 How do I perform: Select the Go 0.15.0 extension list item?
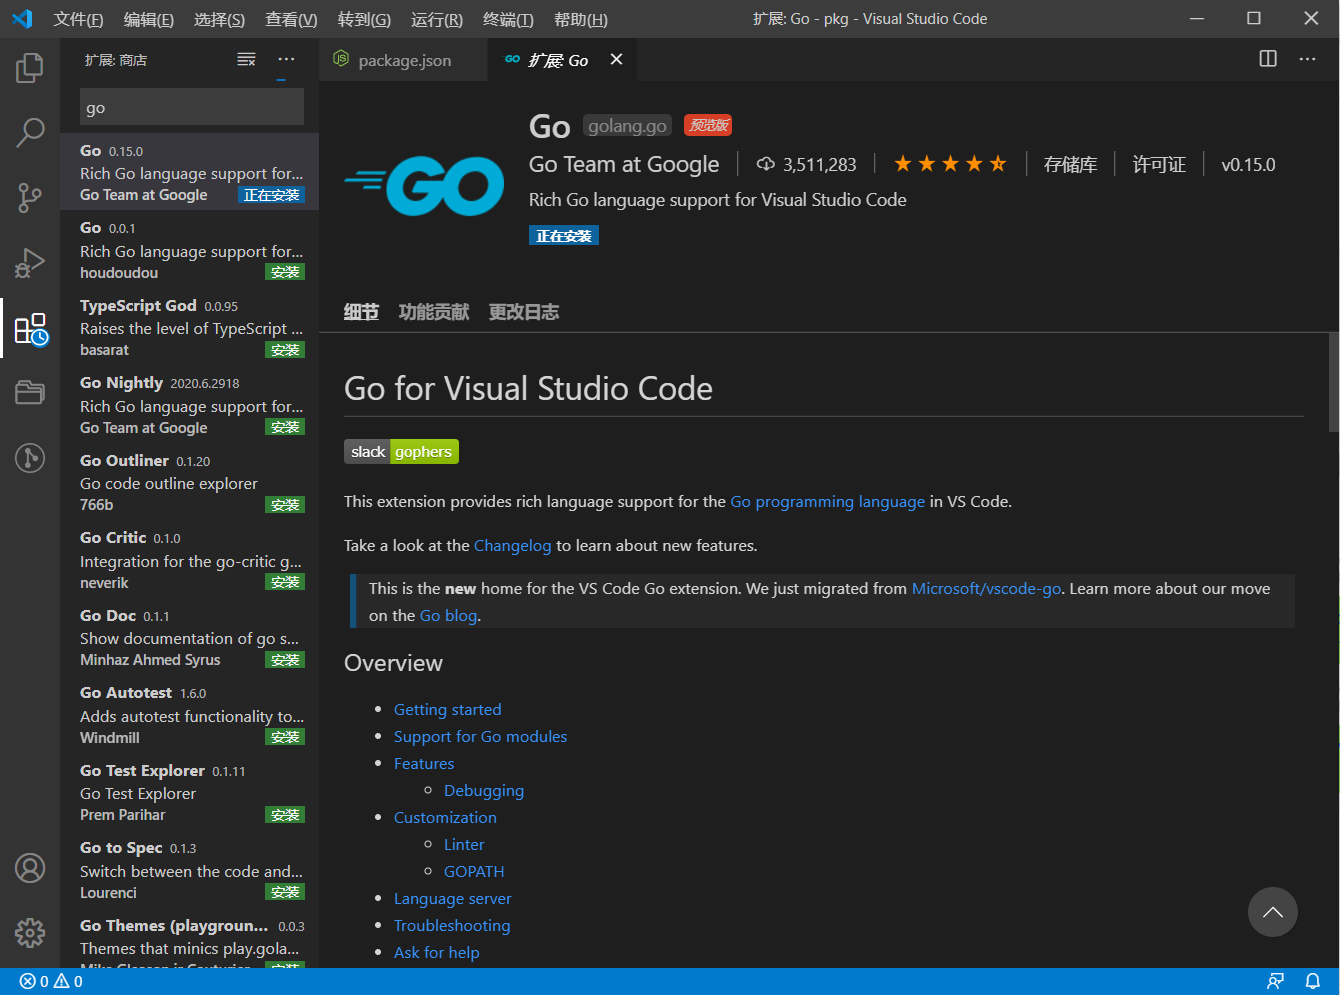189,172
